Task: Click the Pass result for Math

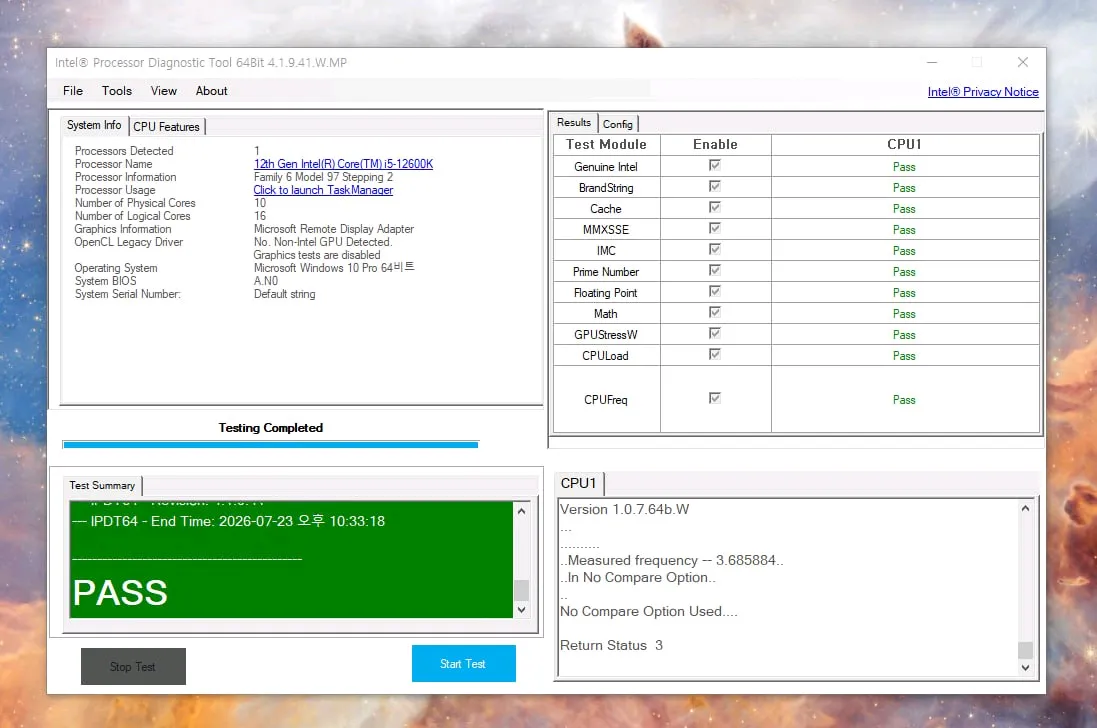Action: [x=904, y=314]
